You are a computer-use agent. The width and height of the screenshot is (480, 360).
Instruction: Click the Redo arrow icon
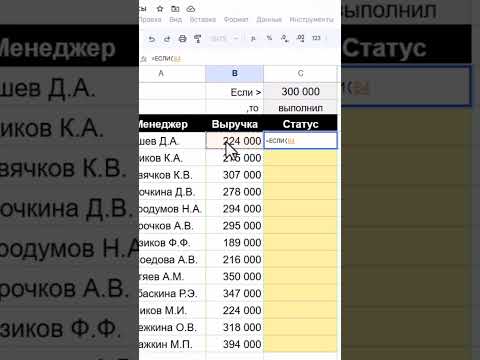(167, 39)
